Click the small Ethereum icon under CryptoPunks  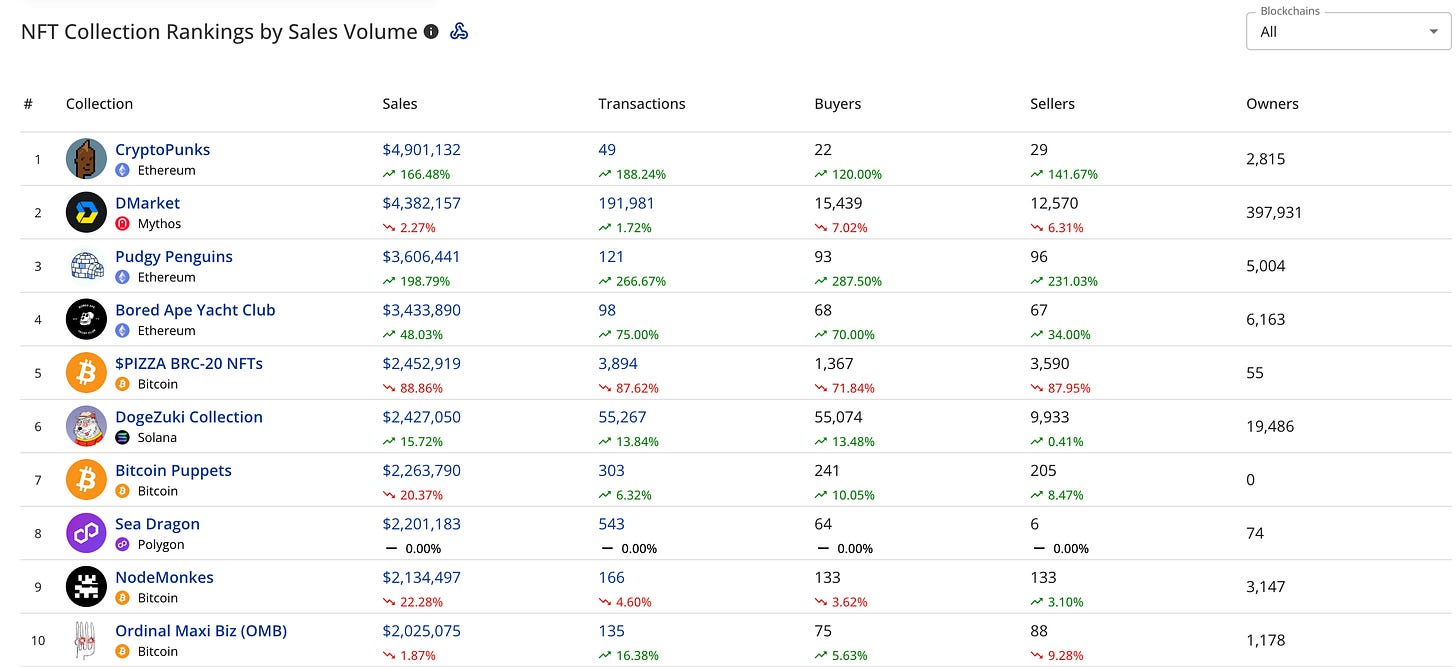(x=123, y=170)
